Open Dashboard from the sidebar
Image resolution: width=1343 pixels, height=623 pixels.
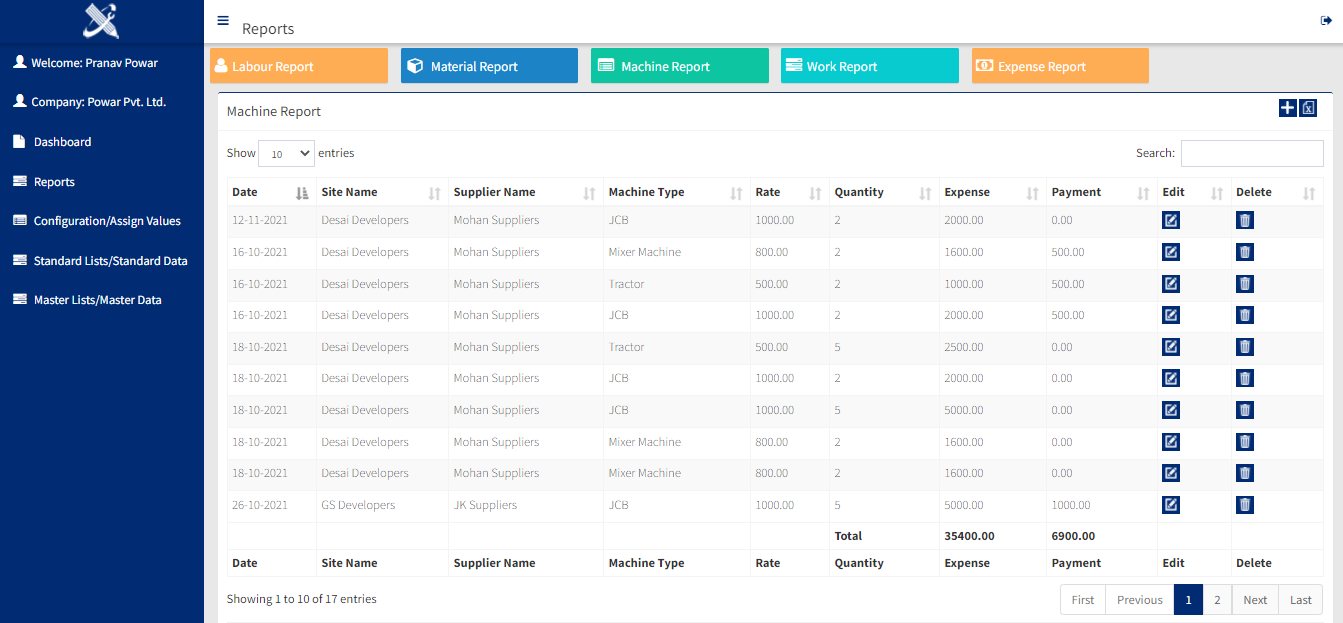[62, 142]
